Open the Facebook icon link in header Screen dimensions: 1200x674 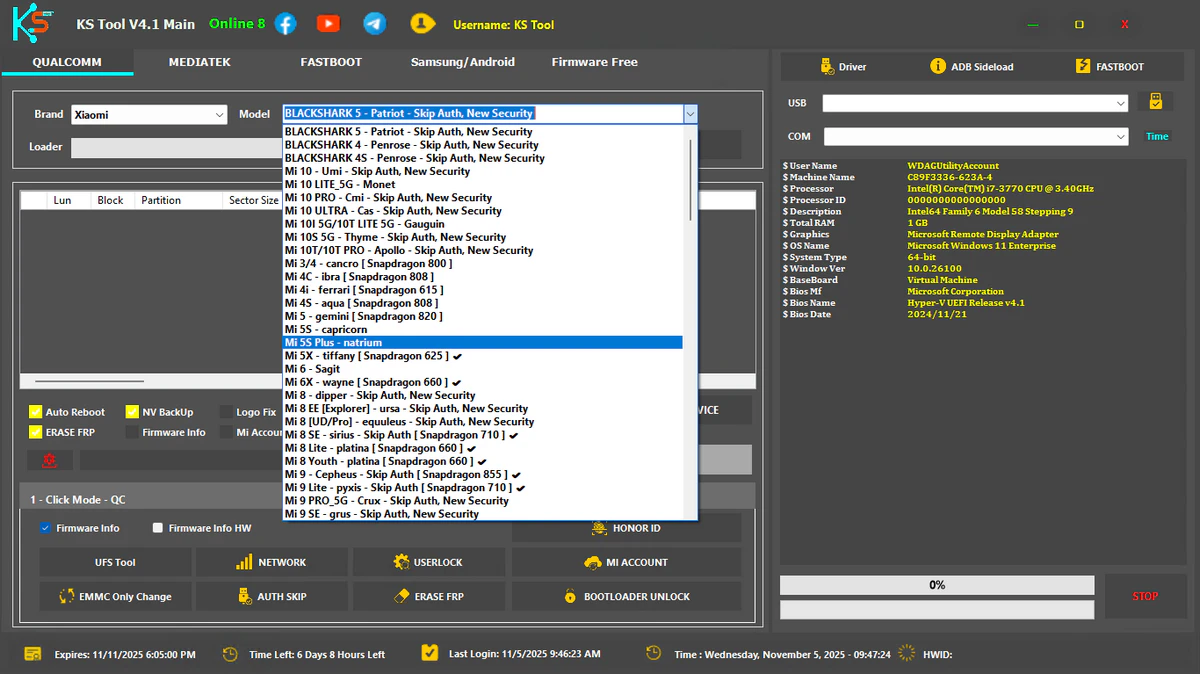click(286, 24)
